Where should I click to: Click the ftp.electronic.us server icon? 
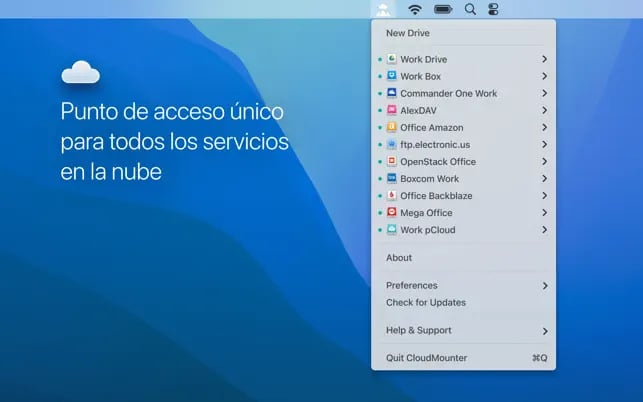tap(392, 145)
